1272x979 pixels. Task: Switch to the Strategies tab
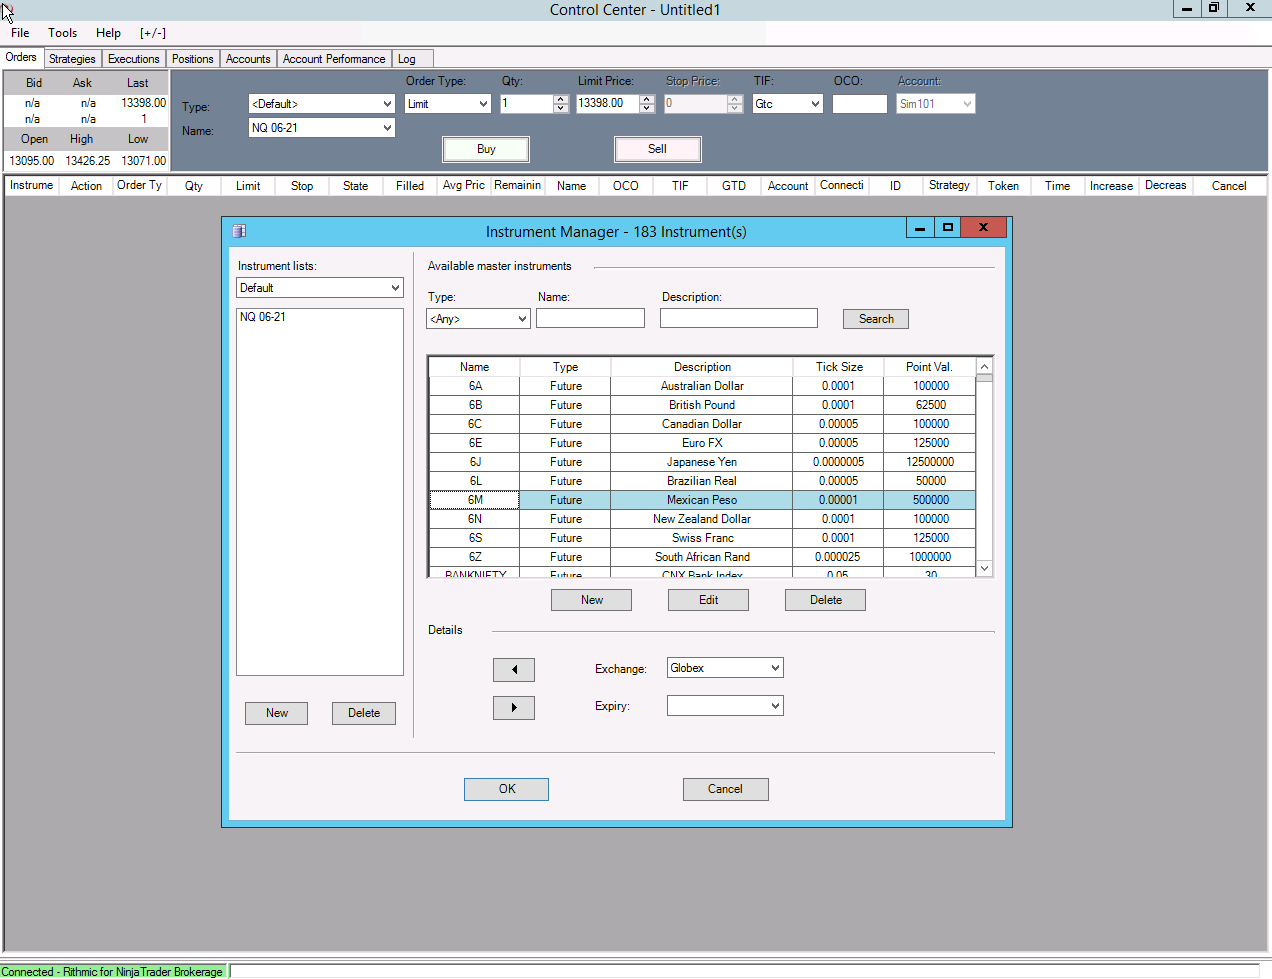pos(72,59)
